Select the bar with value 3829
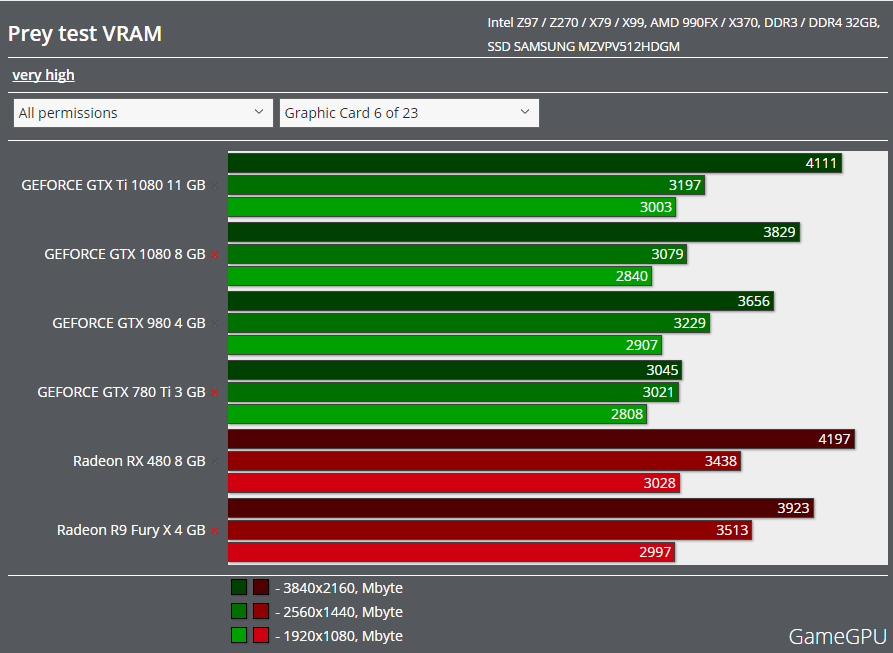The height and width of the screenshot is (653, 893). (514, 232)
